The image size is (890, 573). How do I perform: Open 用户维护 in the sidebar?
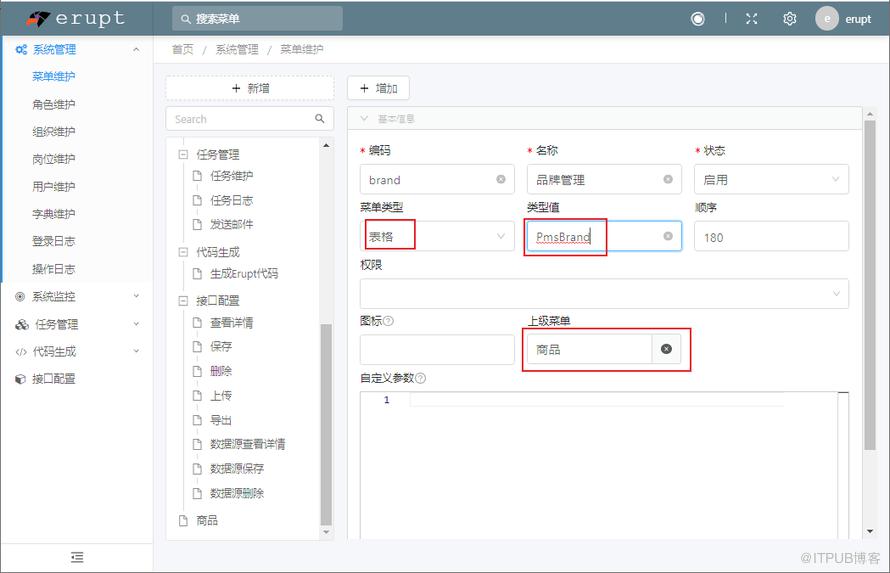tap(53, 187)
